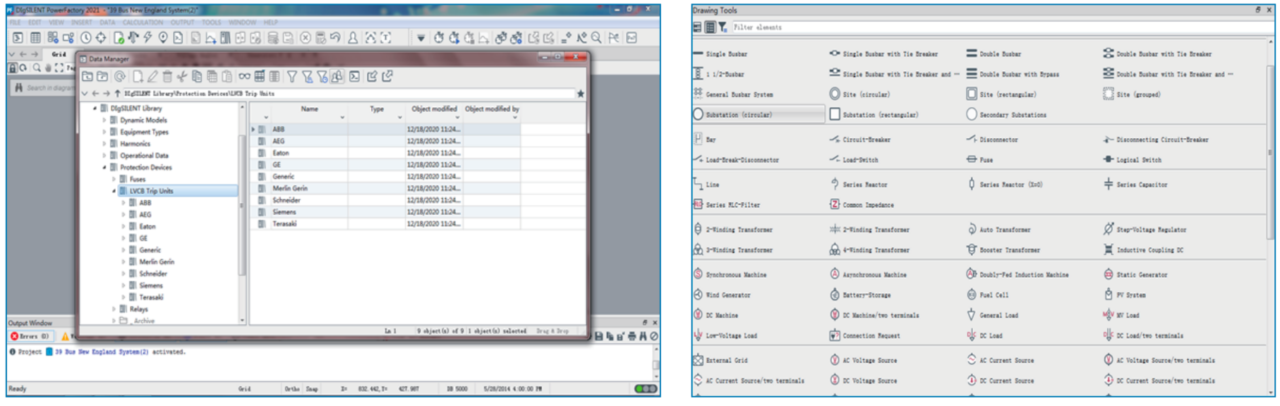Click the favorites star in Data Manager
The width and height of the screenshot is (1280, 406).
point(581,93)
